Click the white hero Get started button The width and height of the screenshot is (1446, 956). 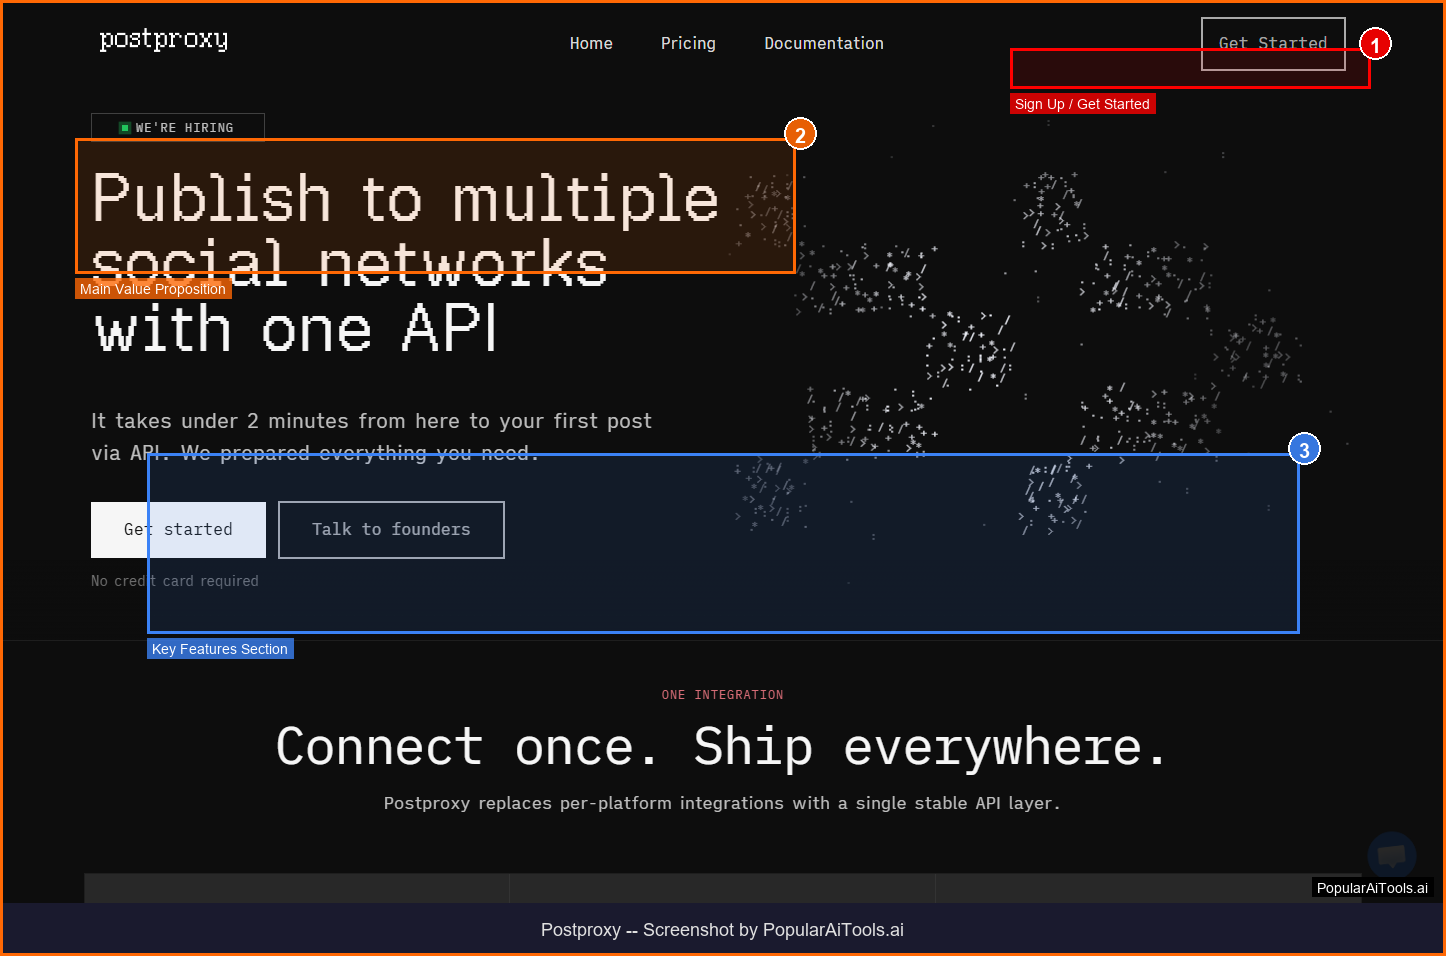[178, 530]
